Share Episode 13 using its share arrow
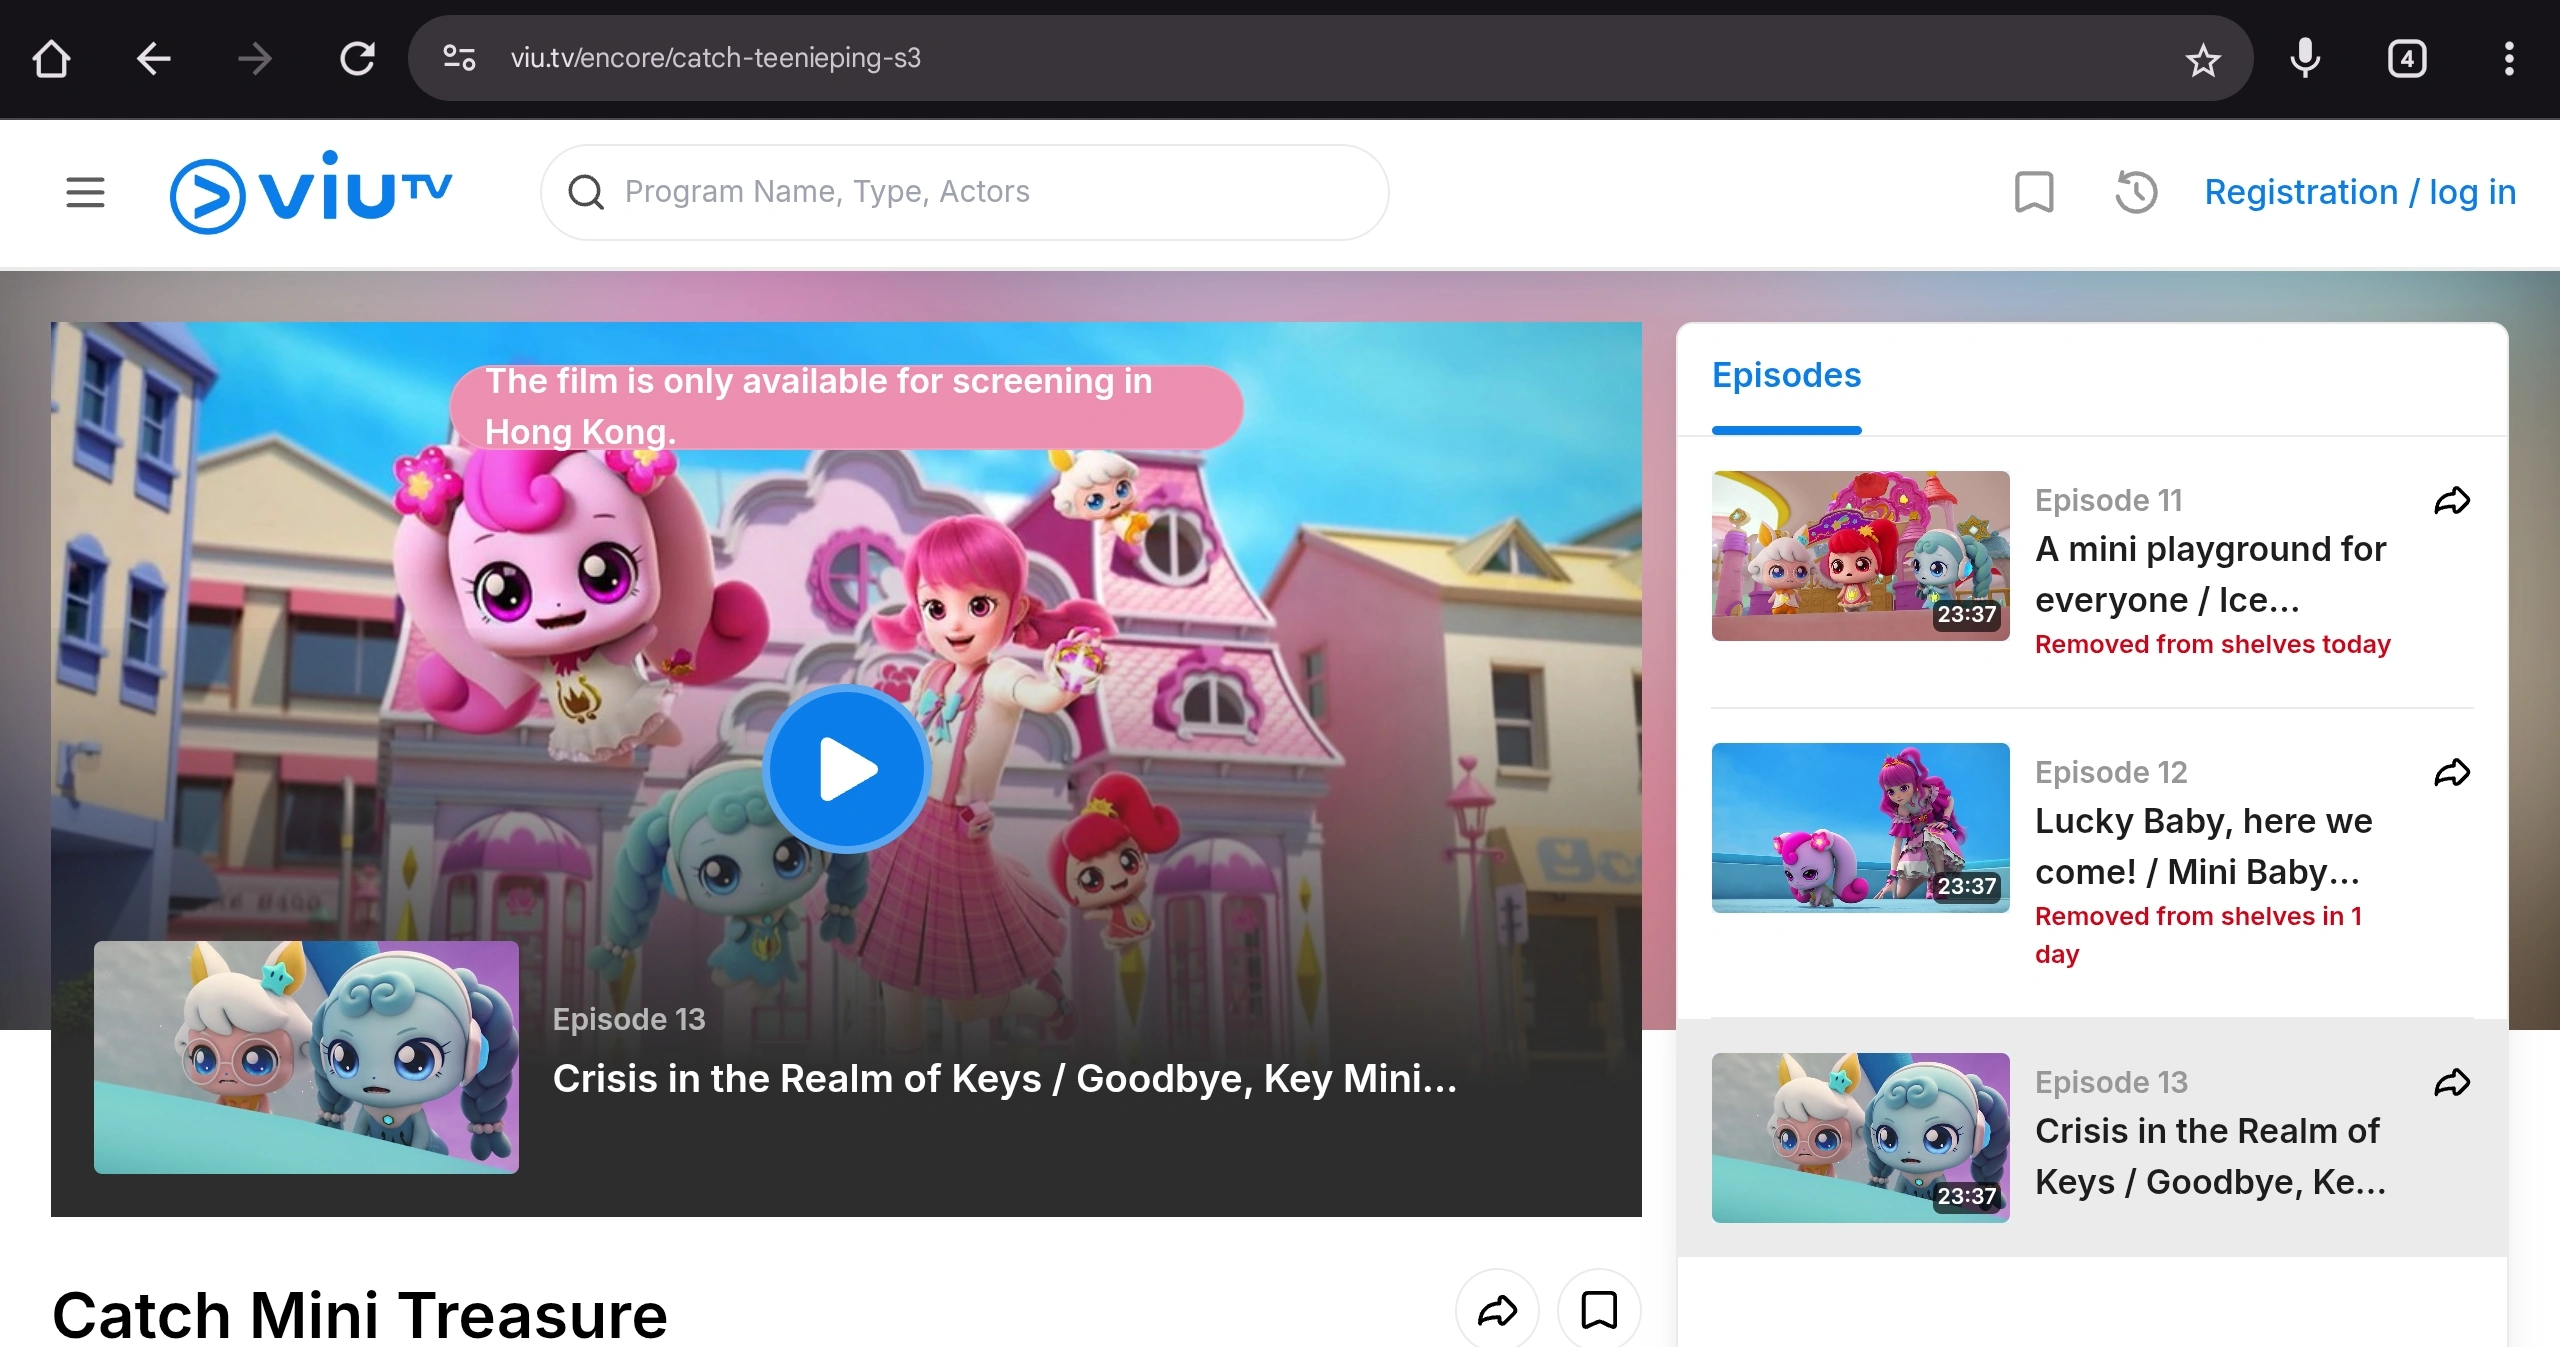 pos(2453,1081)
